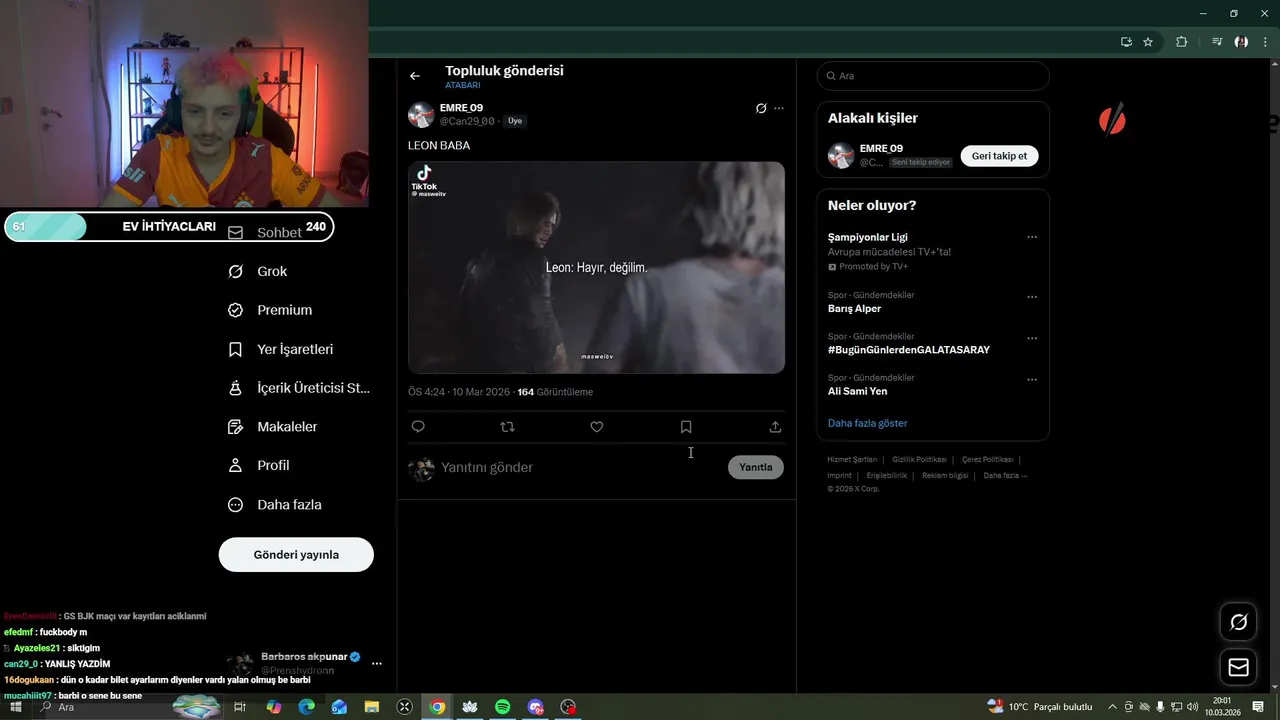This screenshot has width=1280, height=720.
Task: Open EMRE_09 avatar on the post
Action: tap(421, 114)
